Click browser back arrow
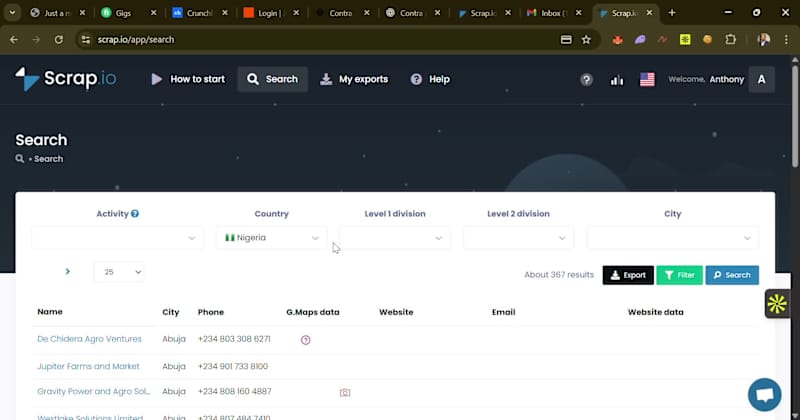The height and width of the screenshot is (420, 800). (x=14, y=40)
